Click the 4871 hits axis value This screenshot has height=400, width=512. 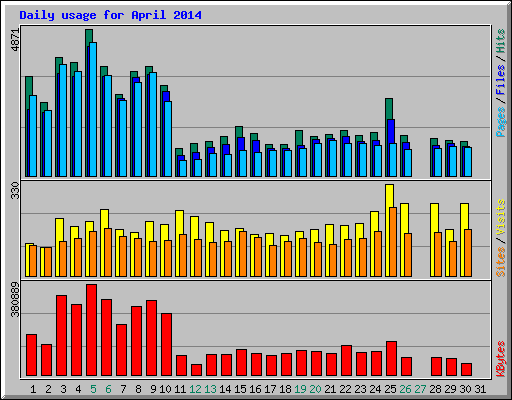point(15,40)
